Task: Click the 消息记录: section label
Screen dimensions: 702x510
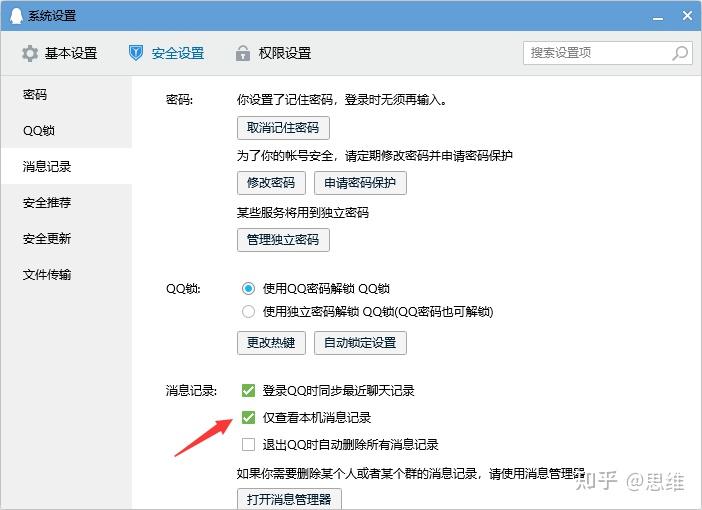Action: point(191,391)
